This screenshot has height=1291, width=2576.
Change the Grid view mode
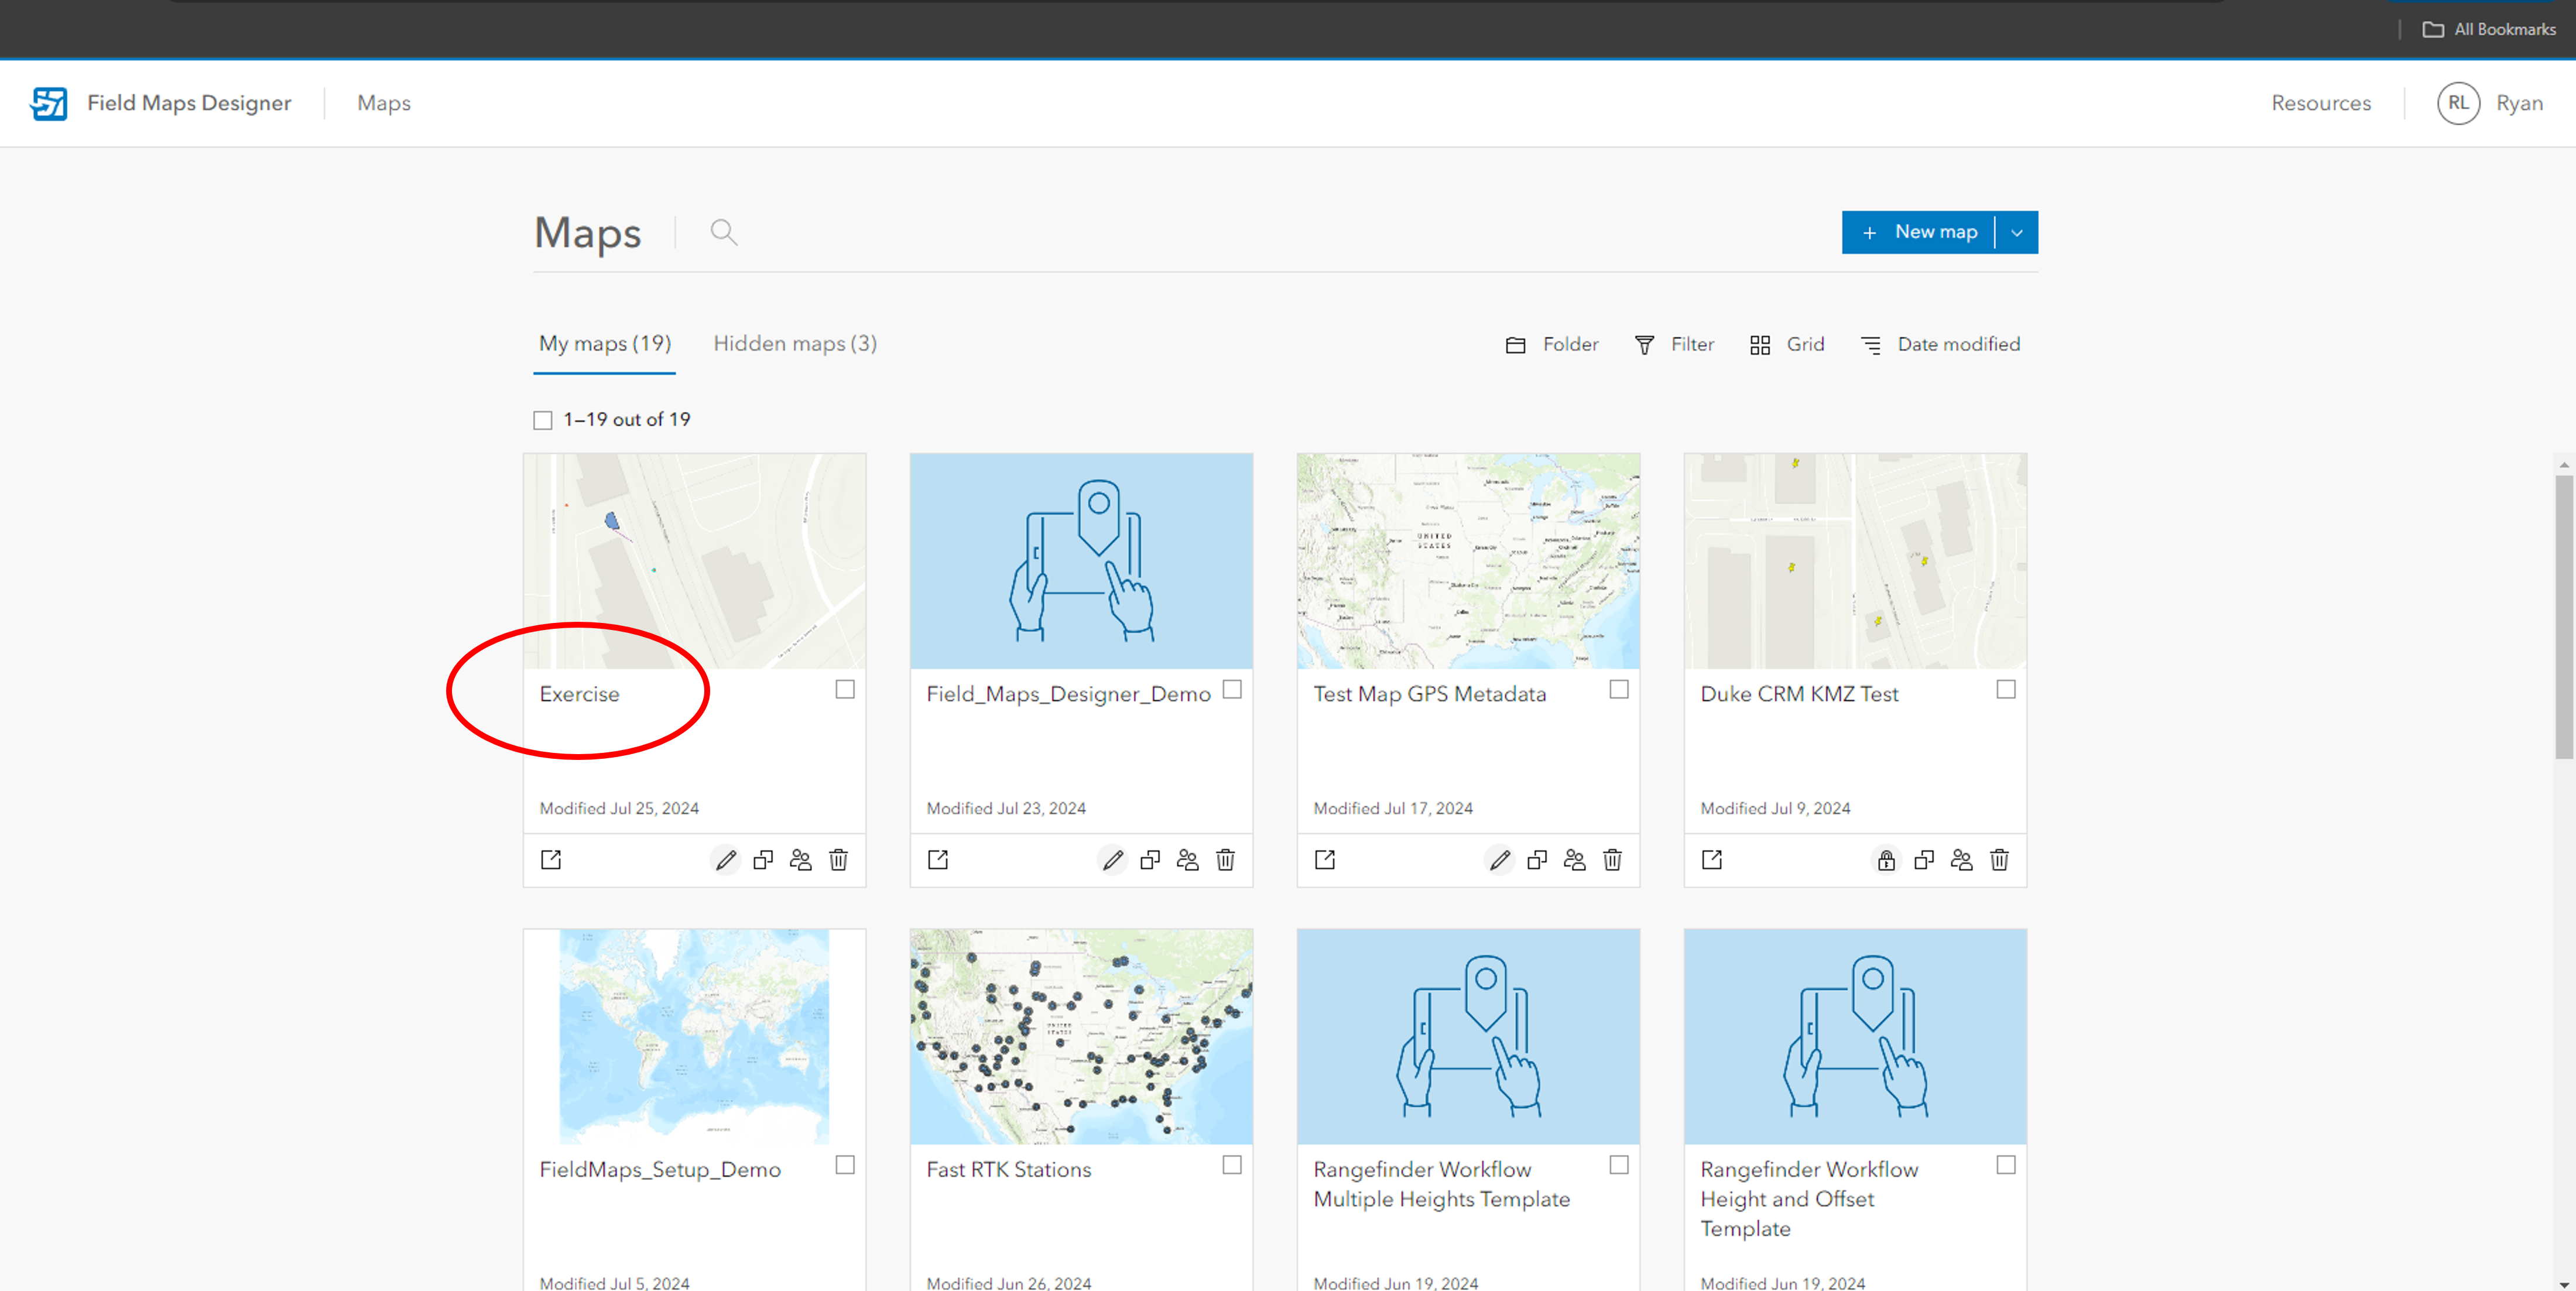click(x=1787, y=344)
